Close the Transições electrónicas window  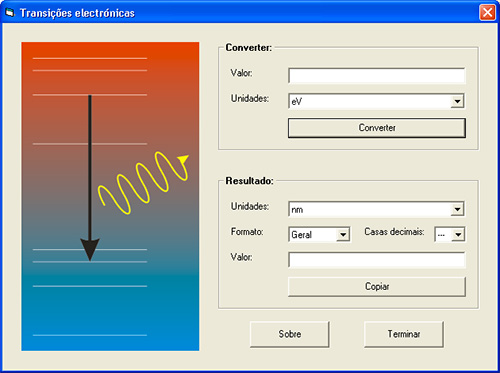[487, 13]
